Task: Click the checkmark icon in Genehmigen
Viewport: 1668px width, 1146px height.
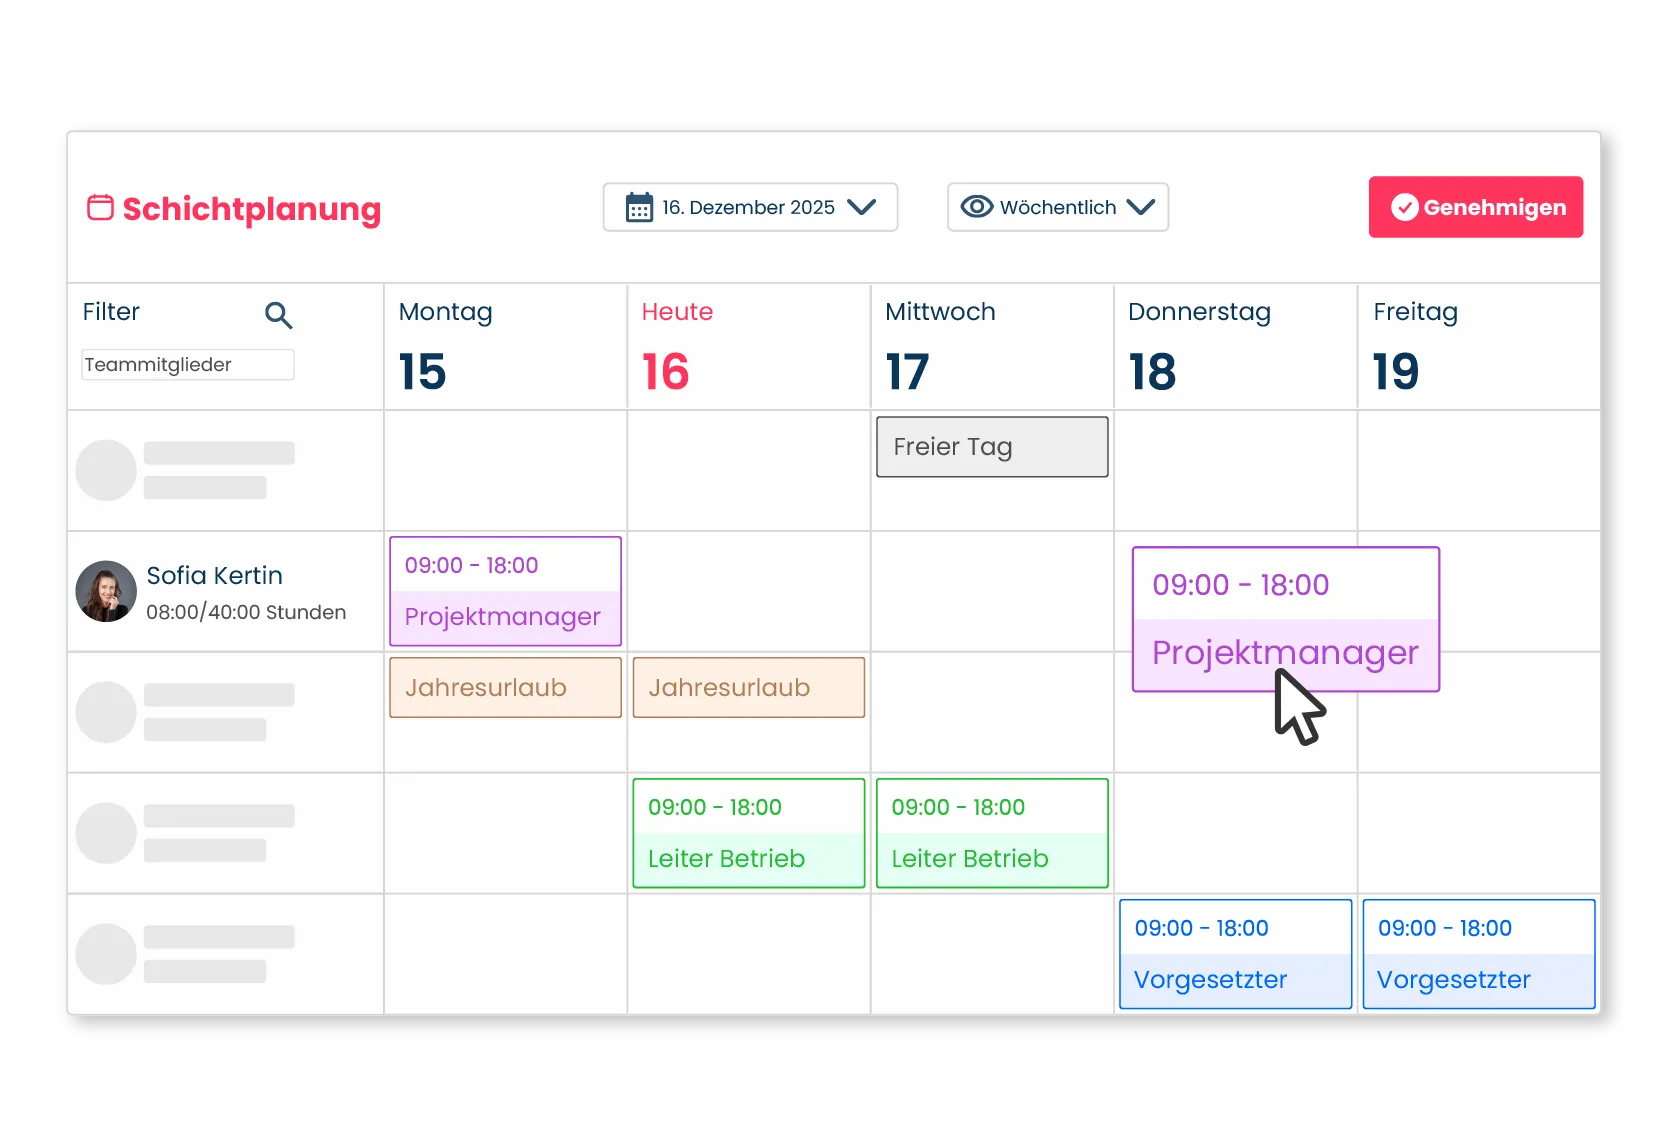Action: coord(1404,208)
